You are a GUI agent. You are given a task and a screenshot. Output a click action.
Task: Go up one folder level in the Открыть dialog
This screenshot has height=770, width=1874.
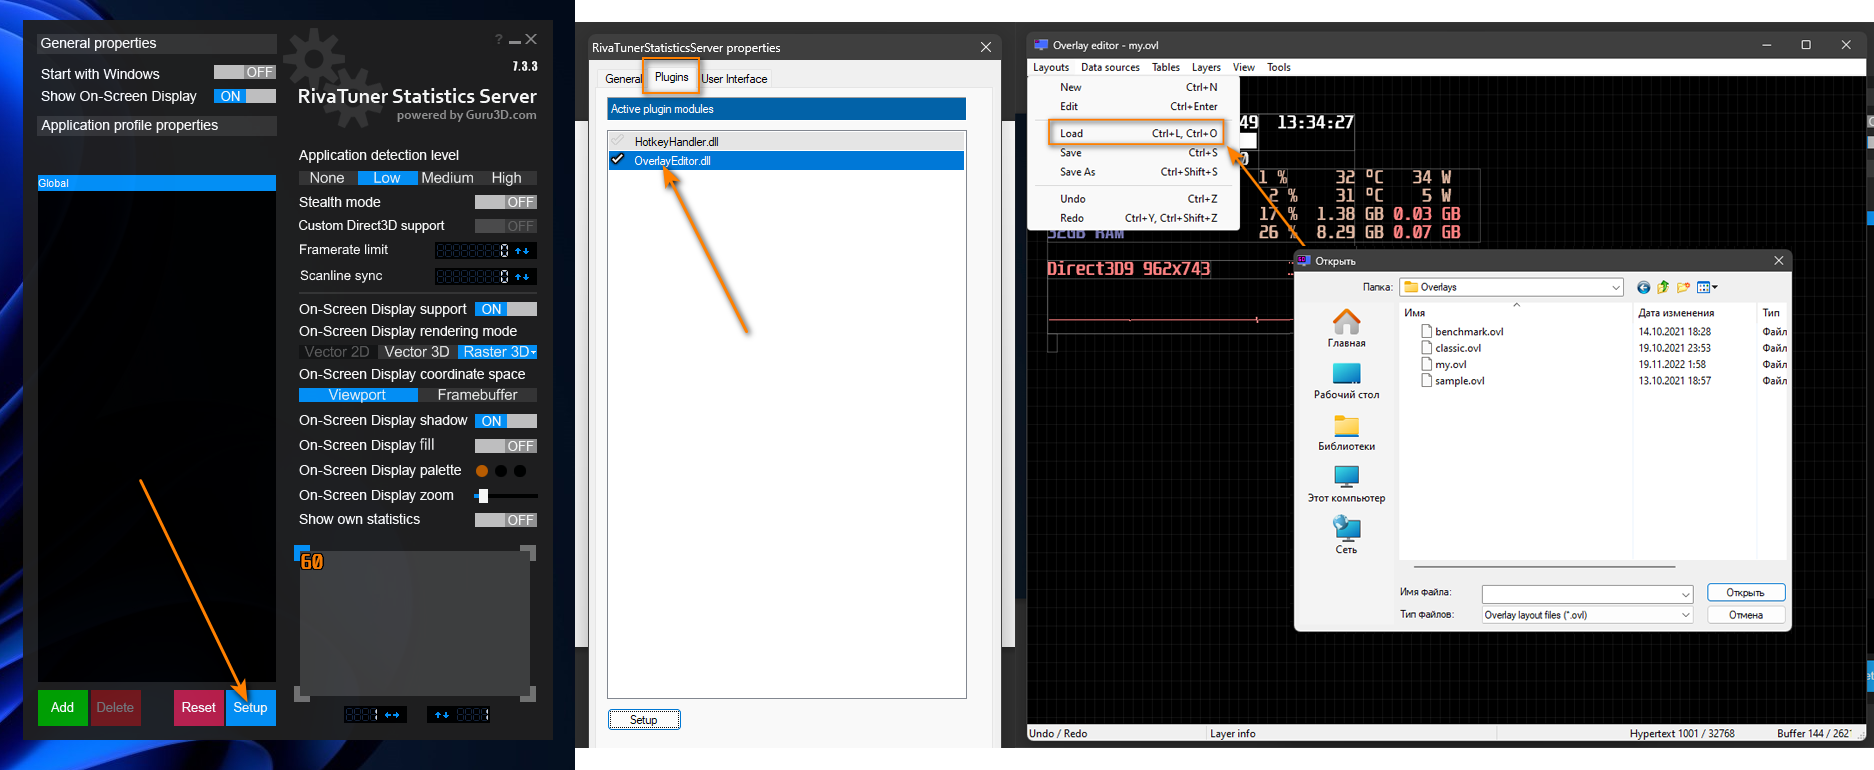[x=1663, y=287]
